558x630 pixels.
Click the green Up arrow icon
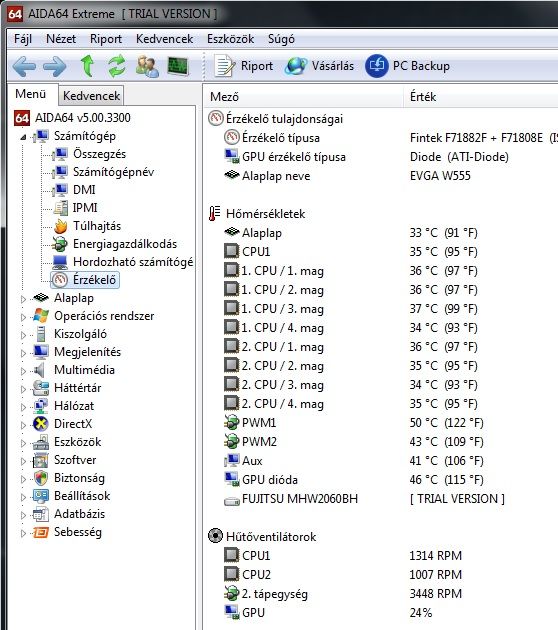click(88, 66)
